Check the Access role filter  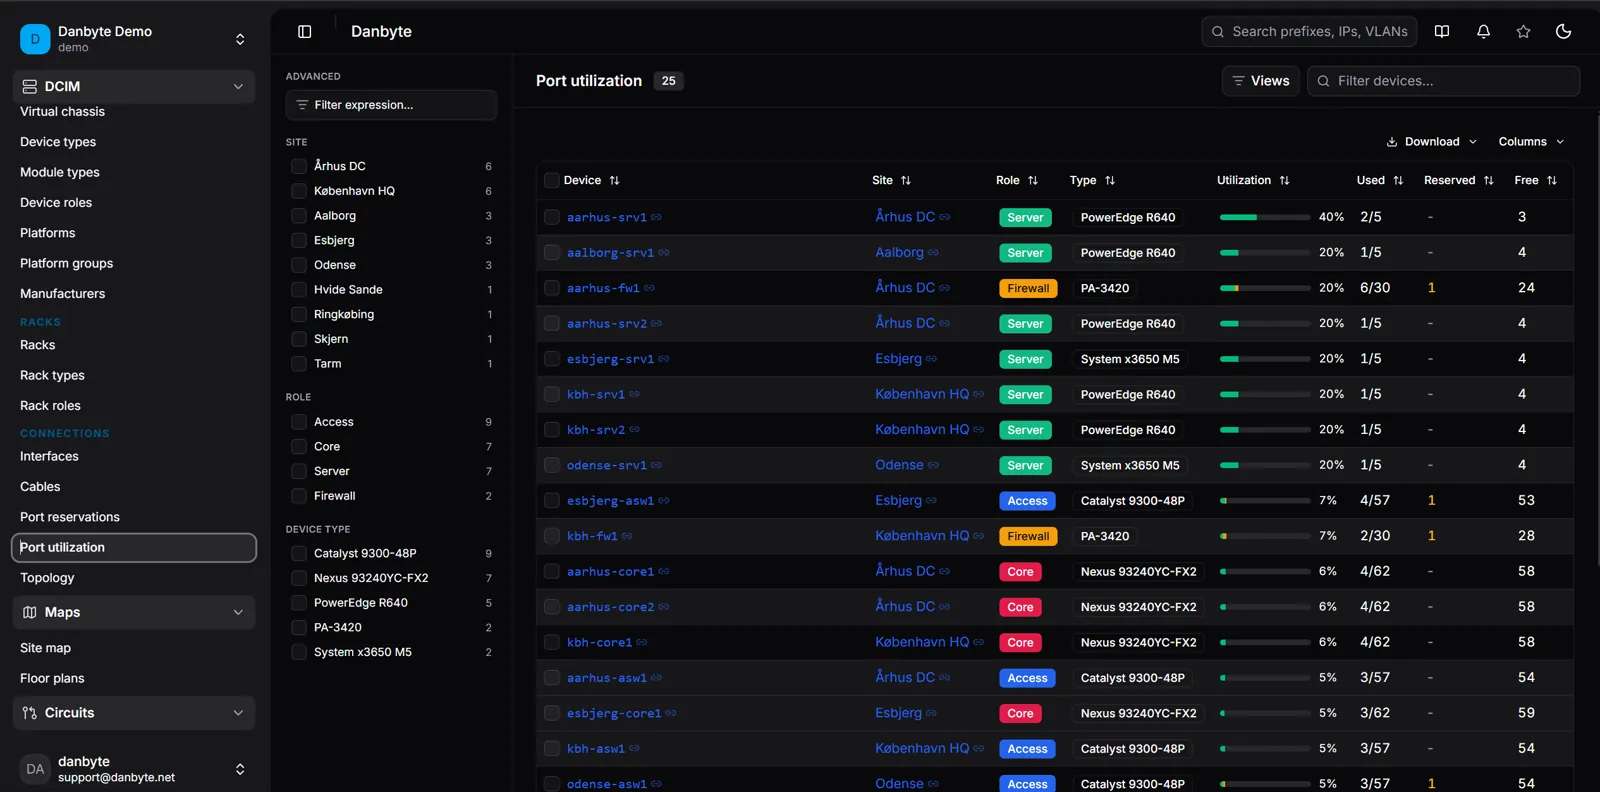[298, 422]
